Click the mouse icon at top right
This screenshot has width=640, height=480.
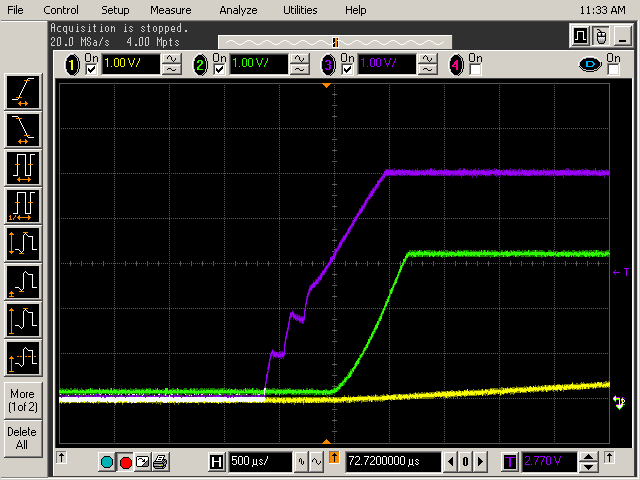(601, 36)
